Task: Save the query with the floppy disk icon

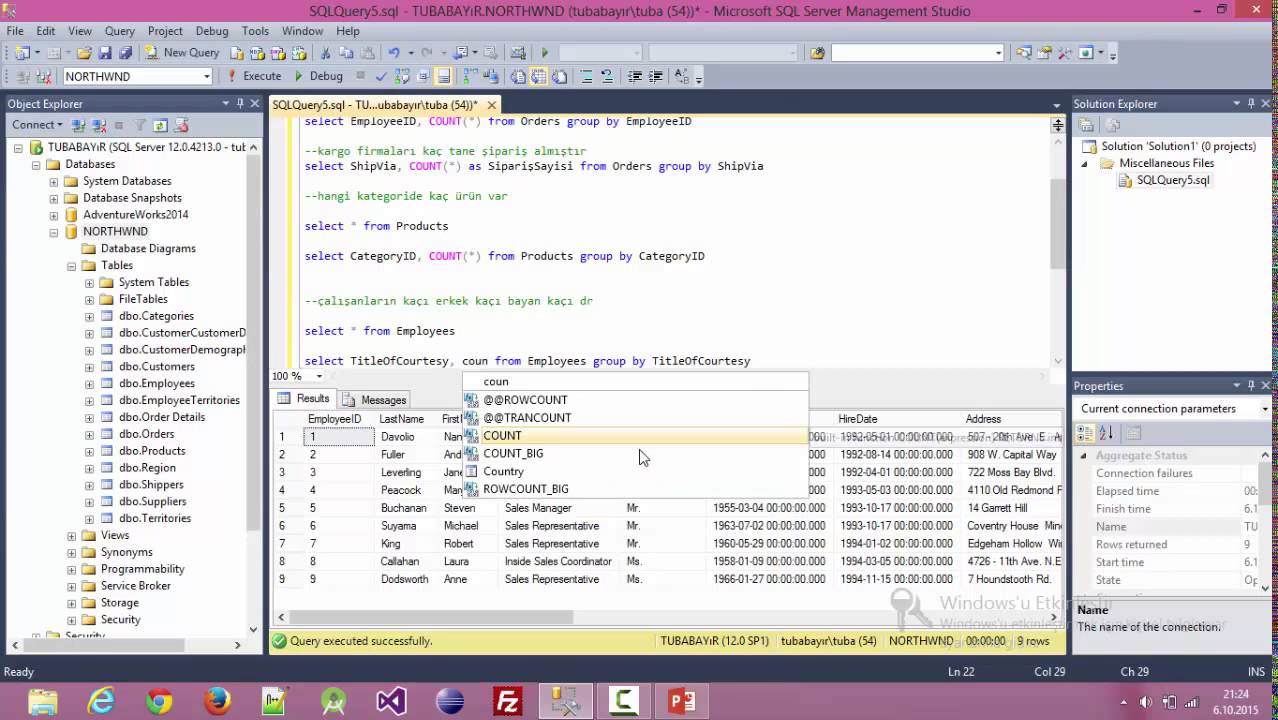Action: [x=105, y=53]
